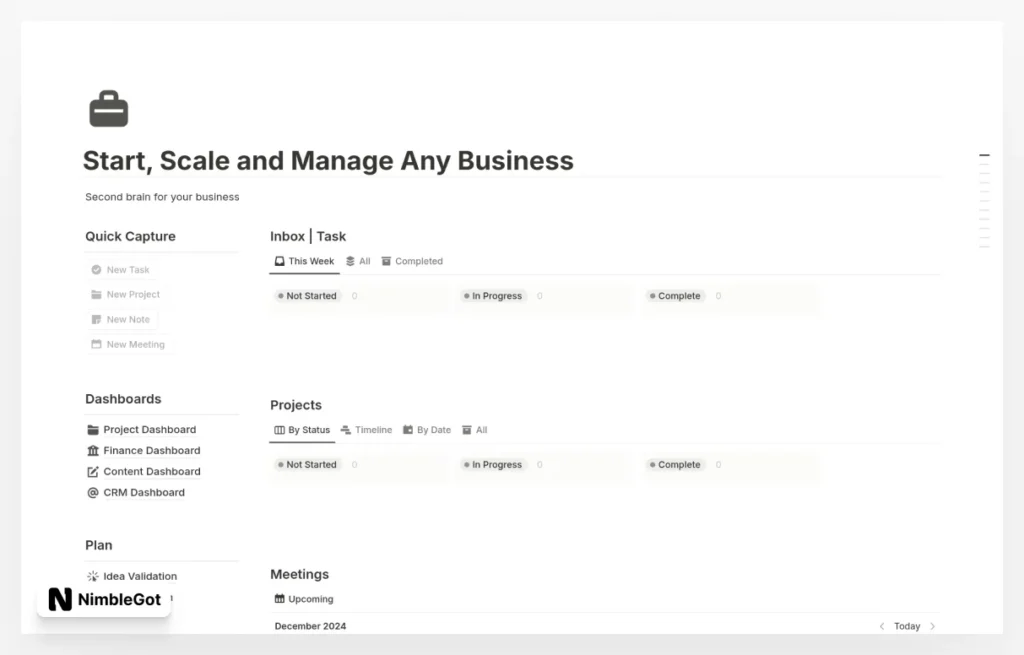
Task: Collapse the page outline using the dash control
Action: click(985, 155)
